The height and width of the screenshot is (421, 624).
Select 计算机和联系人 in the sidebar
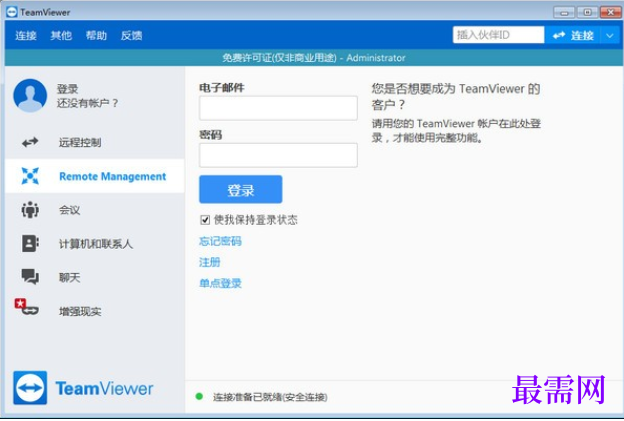click(x=95, y=244)
